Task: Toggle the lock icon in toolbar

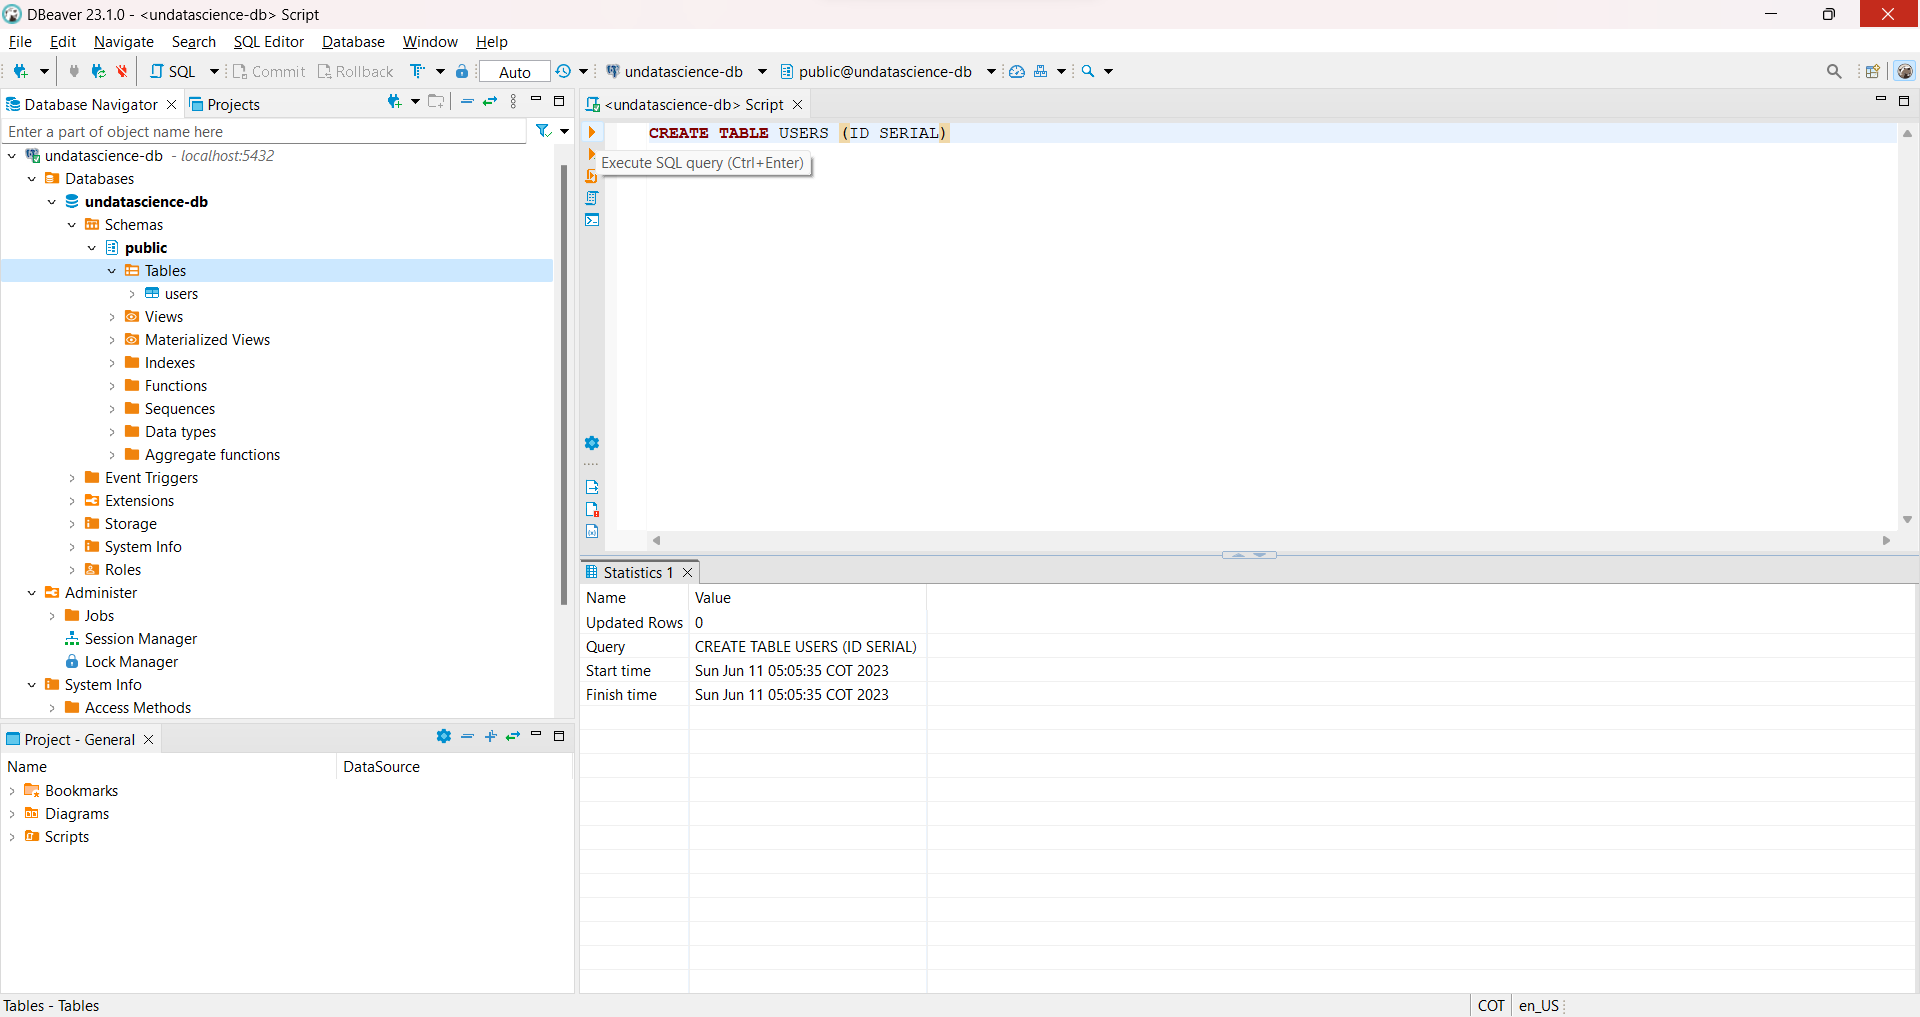Action: 462,71
